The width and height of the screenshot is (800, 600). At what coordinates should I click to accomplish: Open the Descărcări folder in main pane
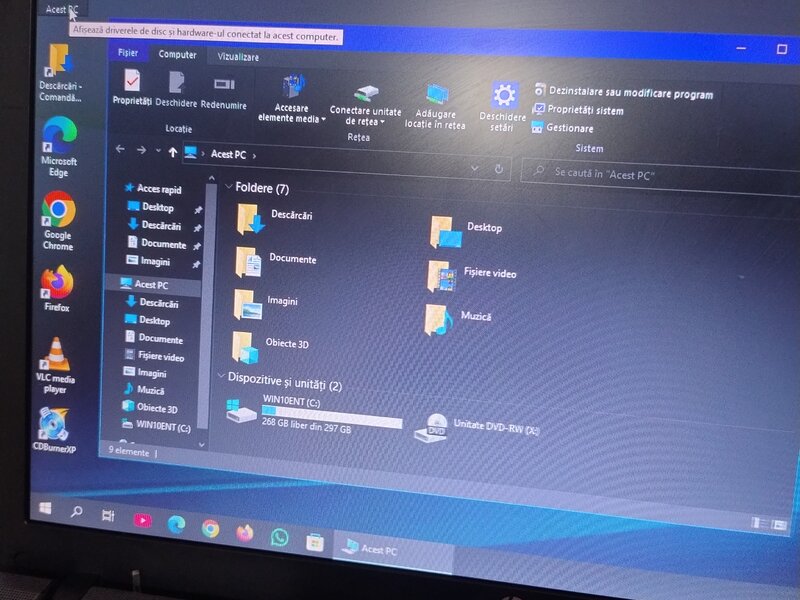[250, 217]
